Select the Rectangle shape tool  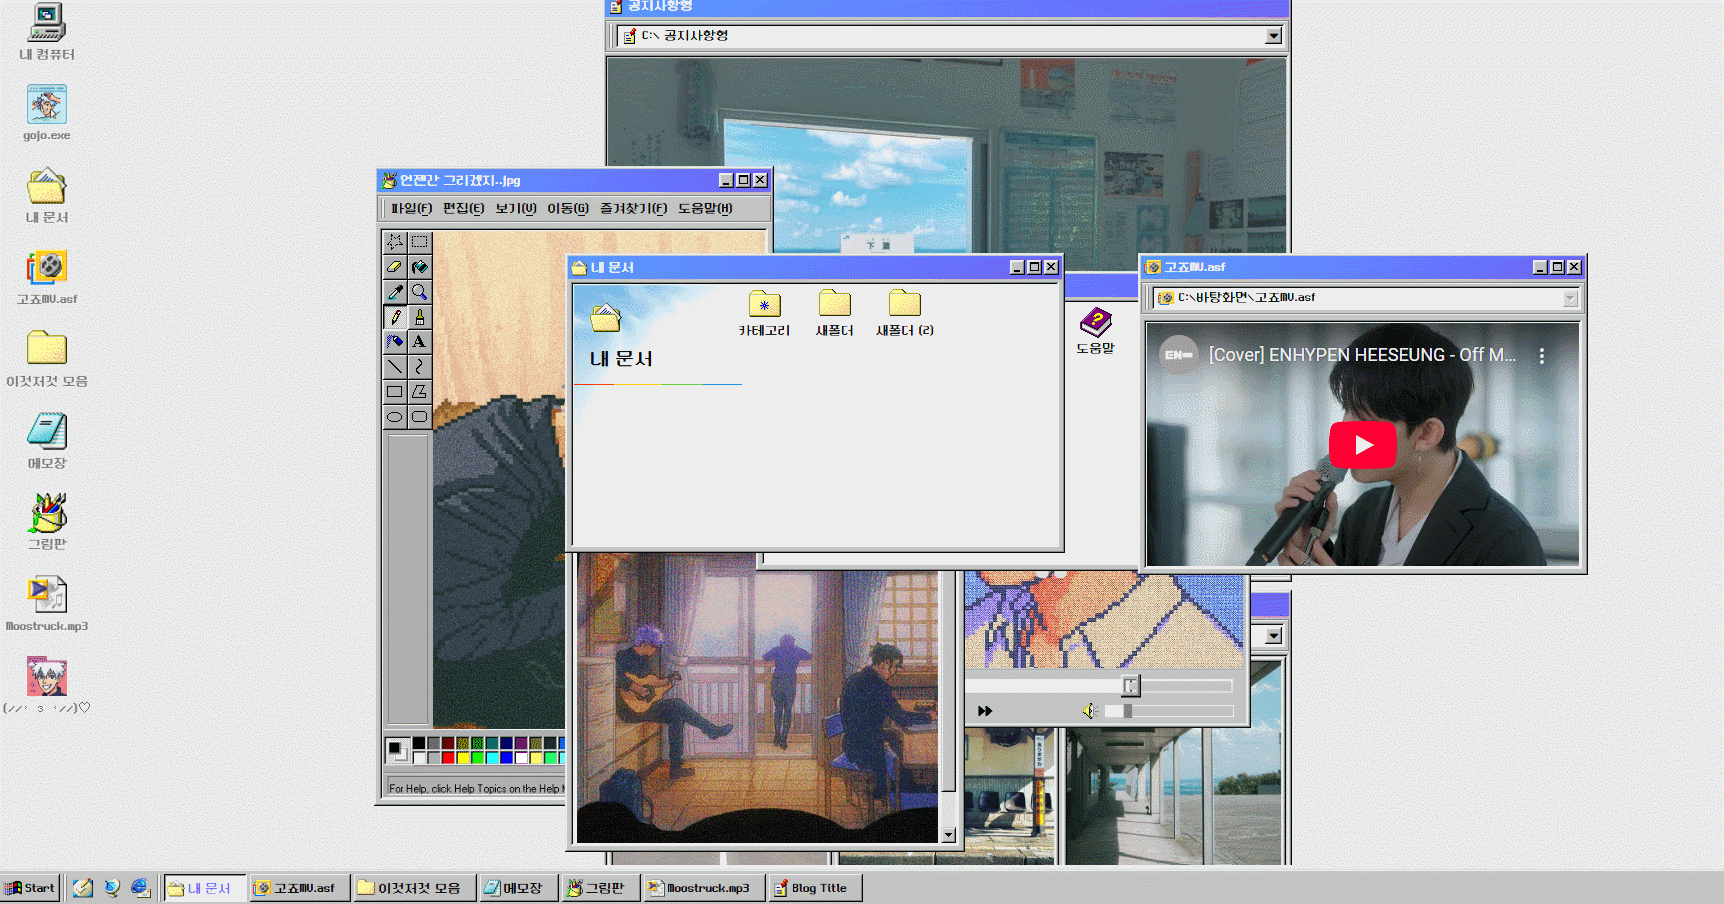[x=395, y=392]
